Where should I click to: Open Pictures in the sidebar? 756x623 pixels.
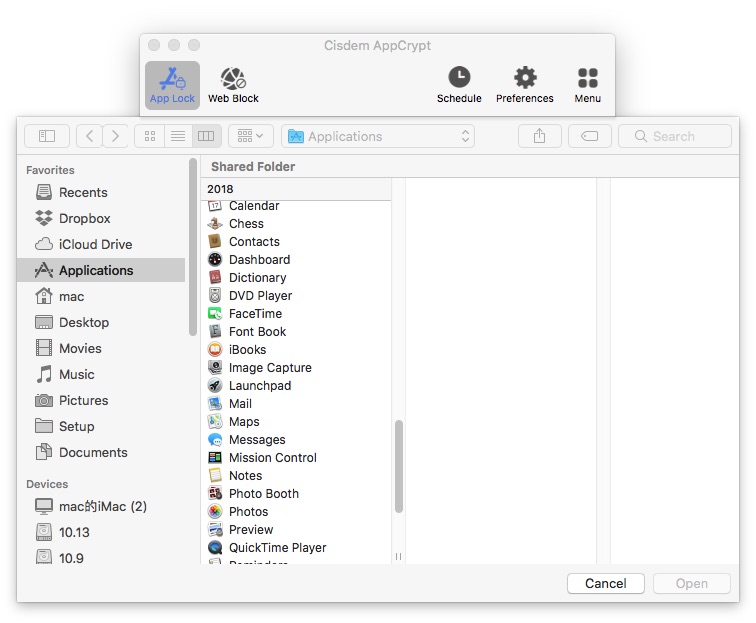coord(101,401)
